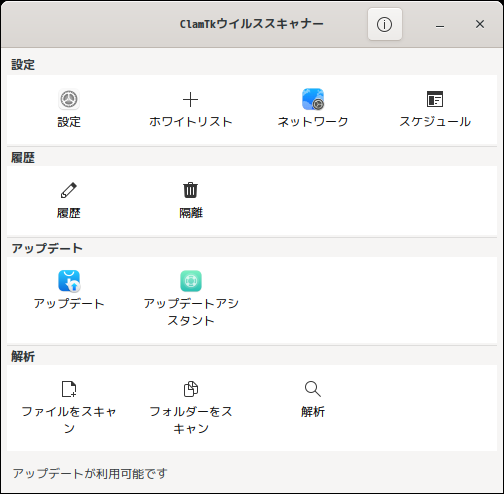Click the アップデートが利用可能です status message
Image resolution: width=504 pixels, height=494 pixels.
click(x=90, y=473)
